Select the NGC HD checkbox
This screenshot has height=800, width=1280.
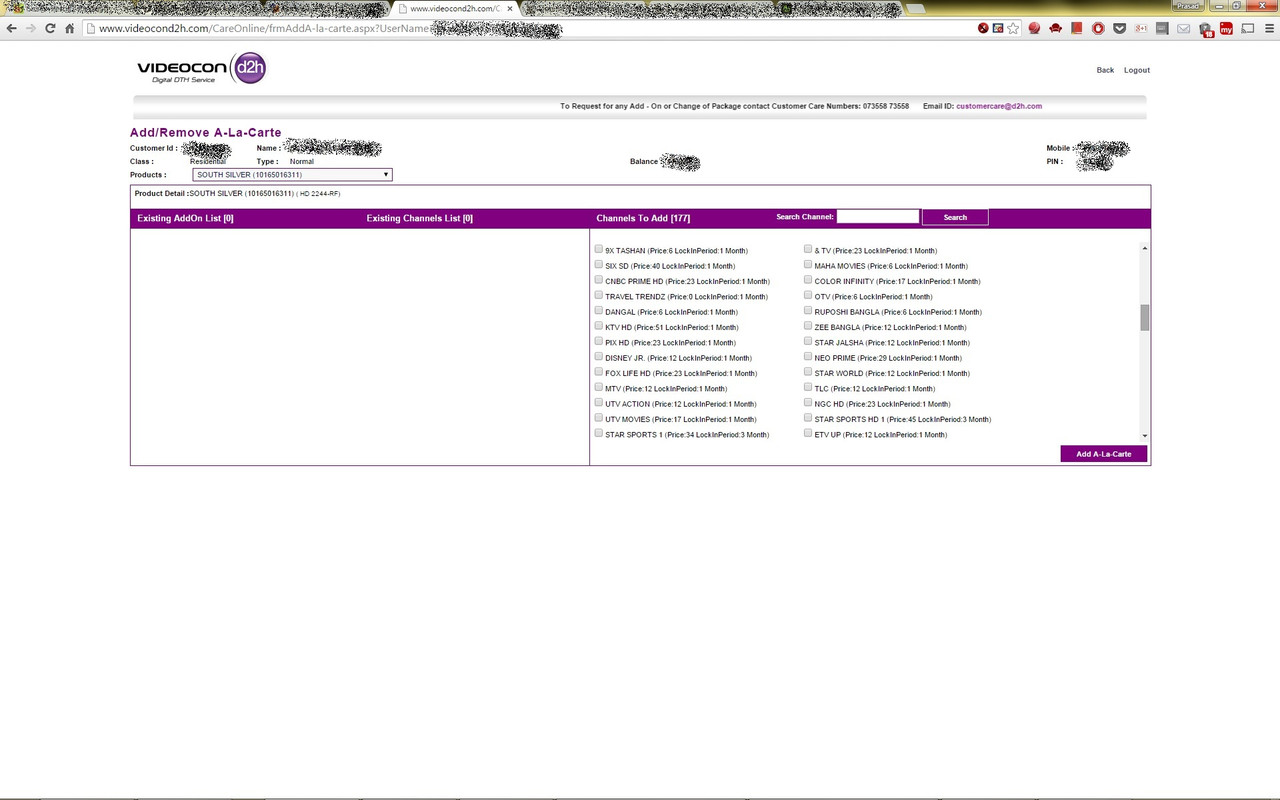808,403
